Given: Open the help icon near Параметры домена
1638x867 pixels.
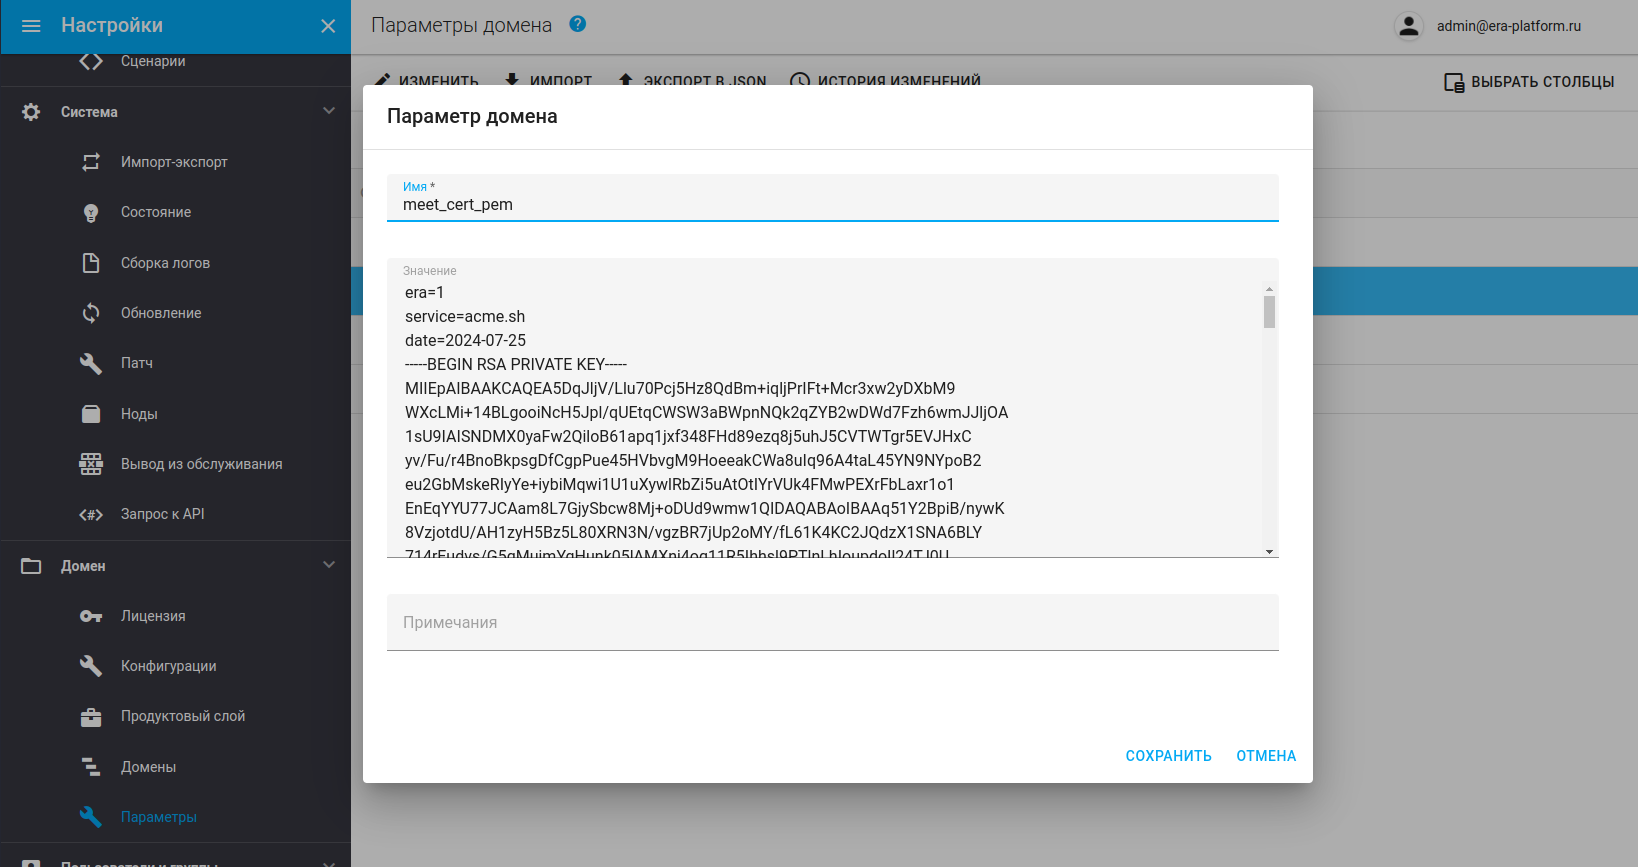Looking at the screenshot, I should click(x=577, y=24).
